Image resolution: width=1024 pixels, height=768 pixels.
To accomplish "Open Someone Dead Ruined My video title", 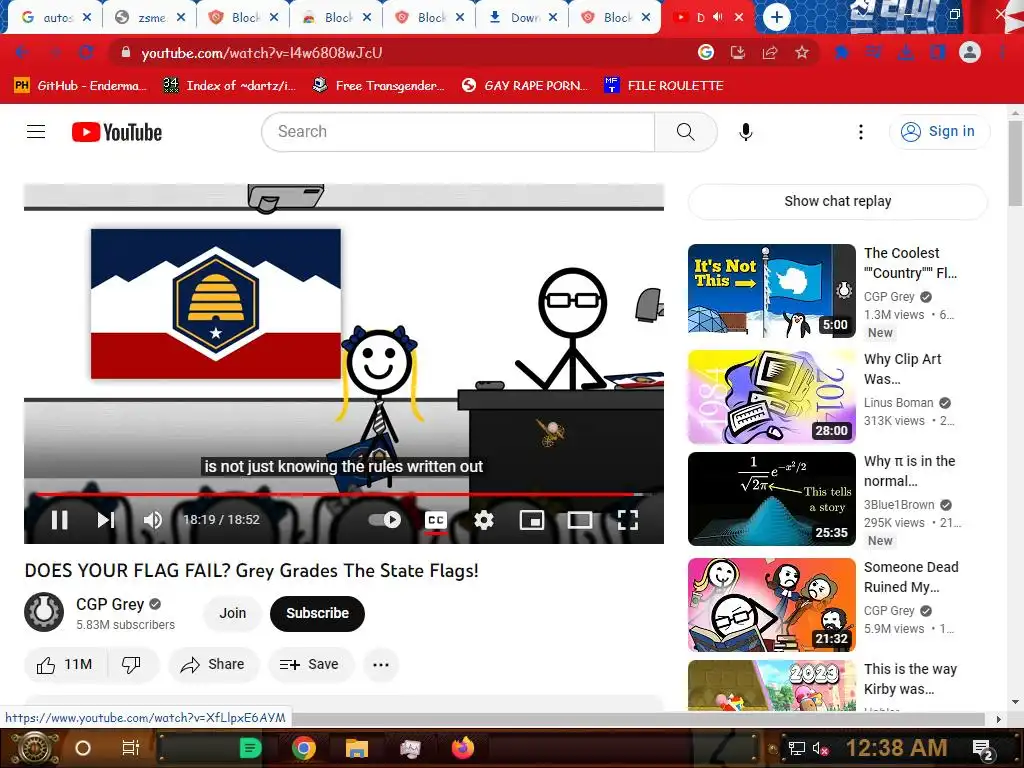I will (x=911, y=577).
